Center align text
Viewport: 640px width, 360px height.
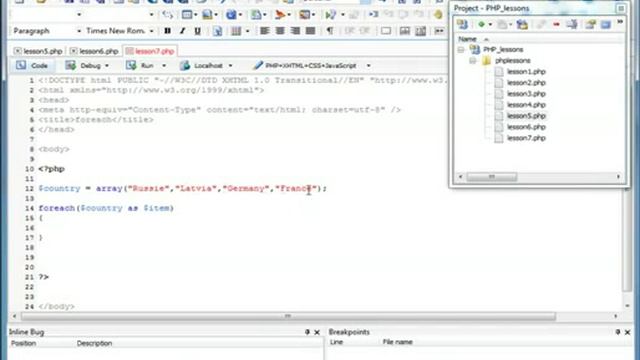(280, 31)
